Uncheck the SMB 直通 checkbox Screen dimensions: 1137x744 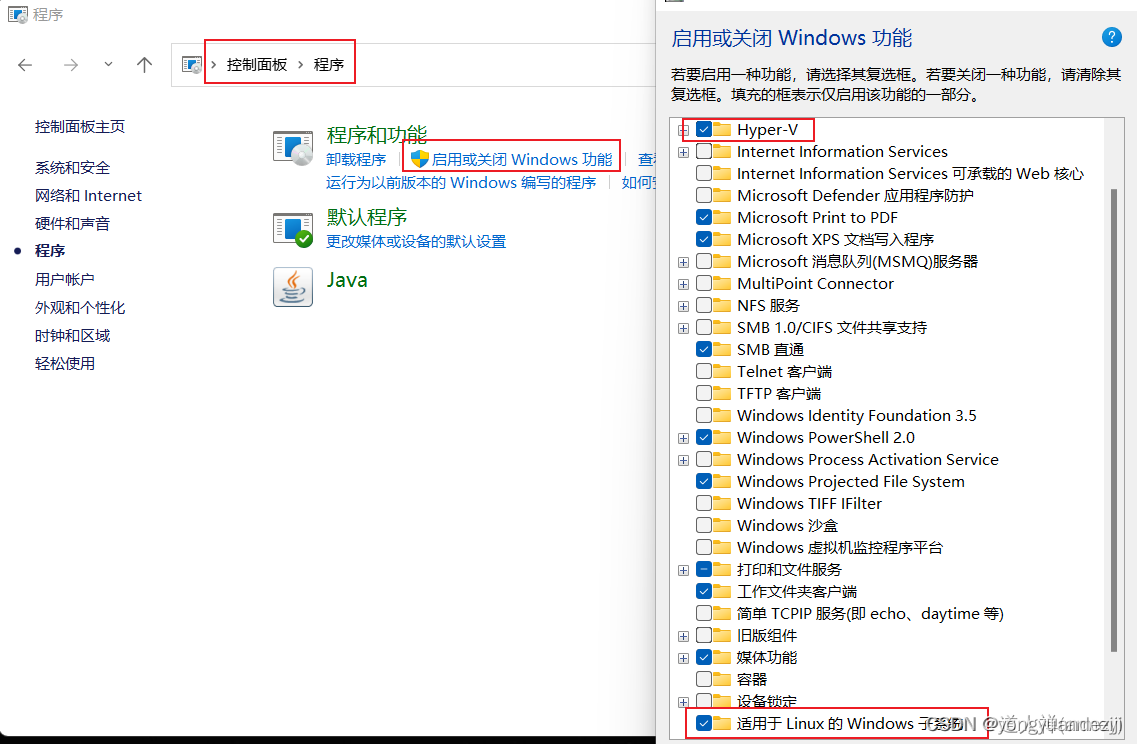pos(703,350)
